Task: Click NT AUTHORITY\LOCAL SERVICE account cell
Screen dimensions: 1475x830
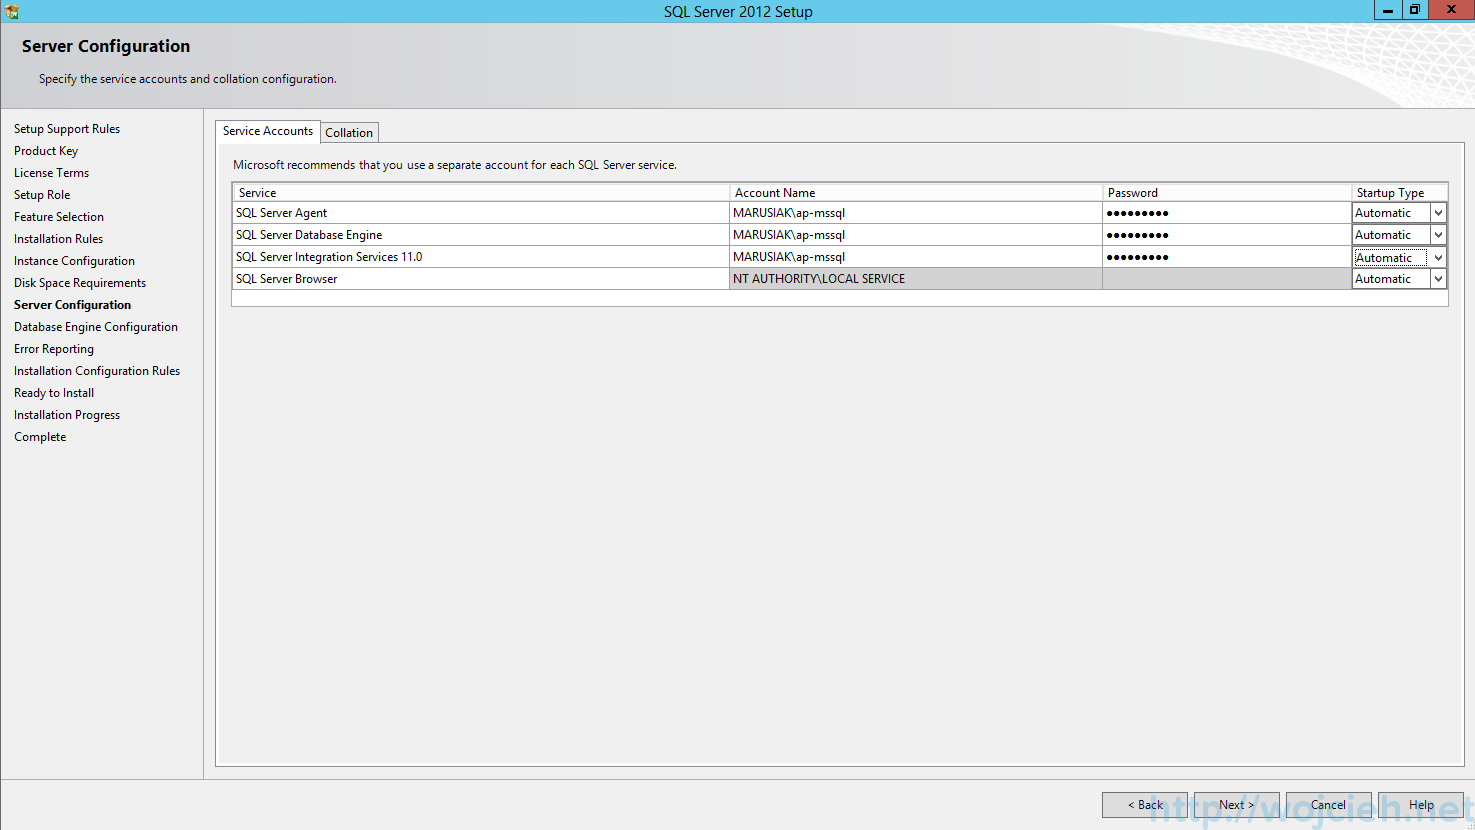Action: coord(916,279)
